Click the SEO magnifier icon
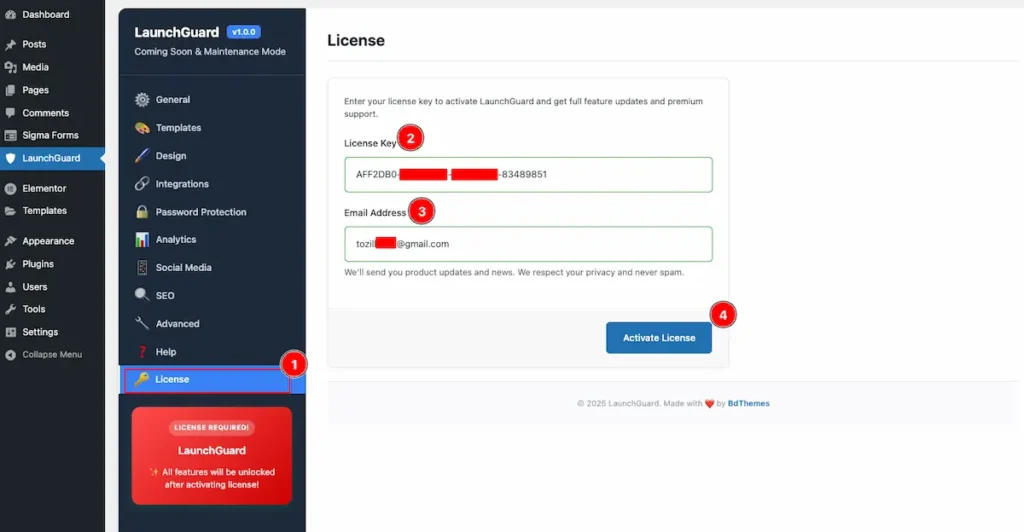Image resolution: width=1024 pixels, height=532 pixels. tap(142, 295)
